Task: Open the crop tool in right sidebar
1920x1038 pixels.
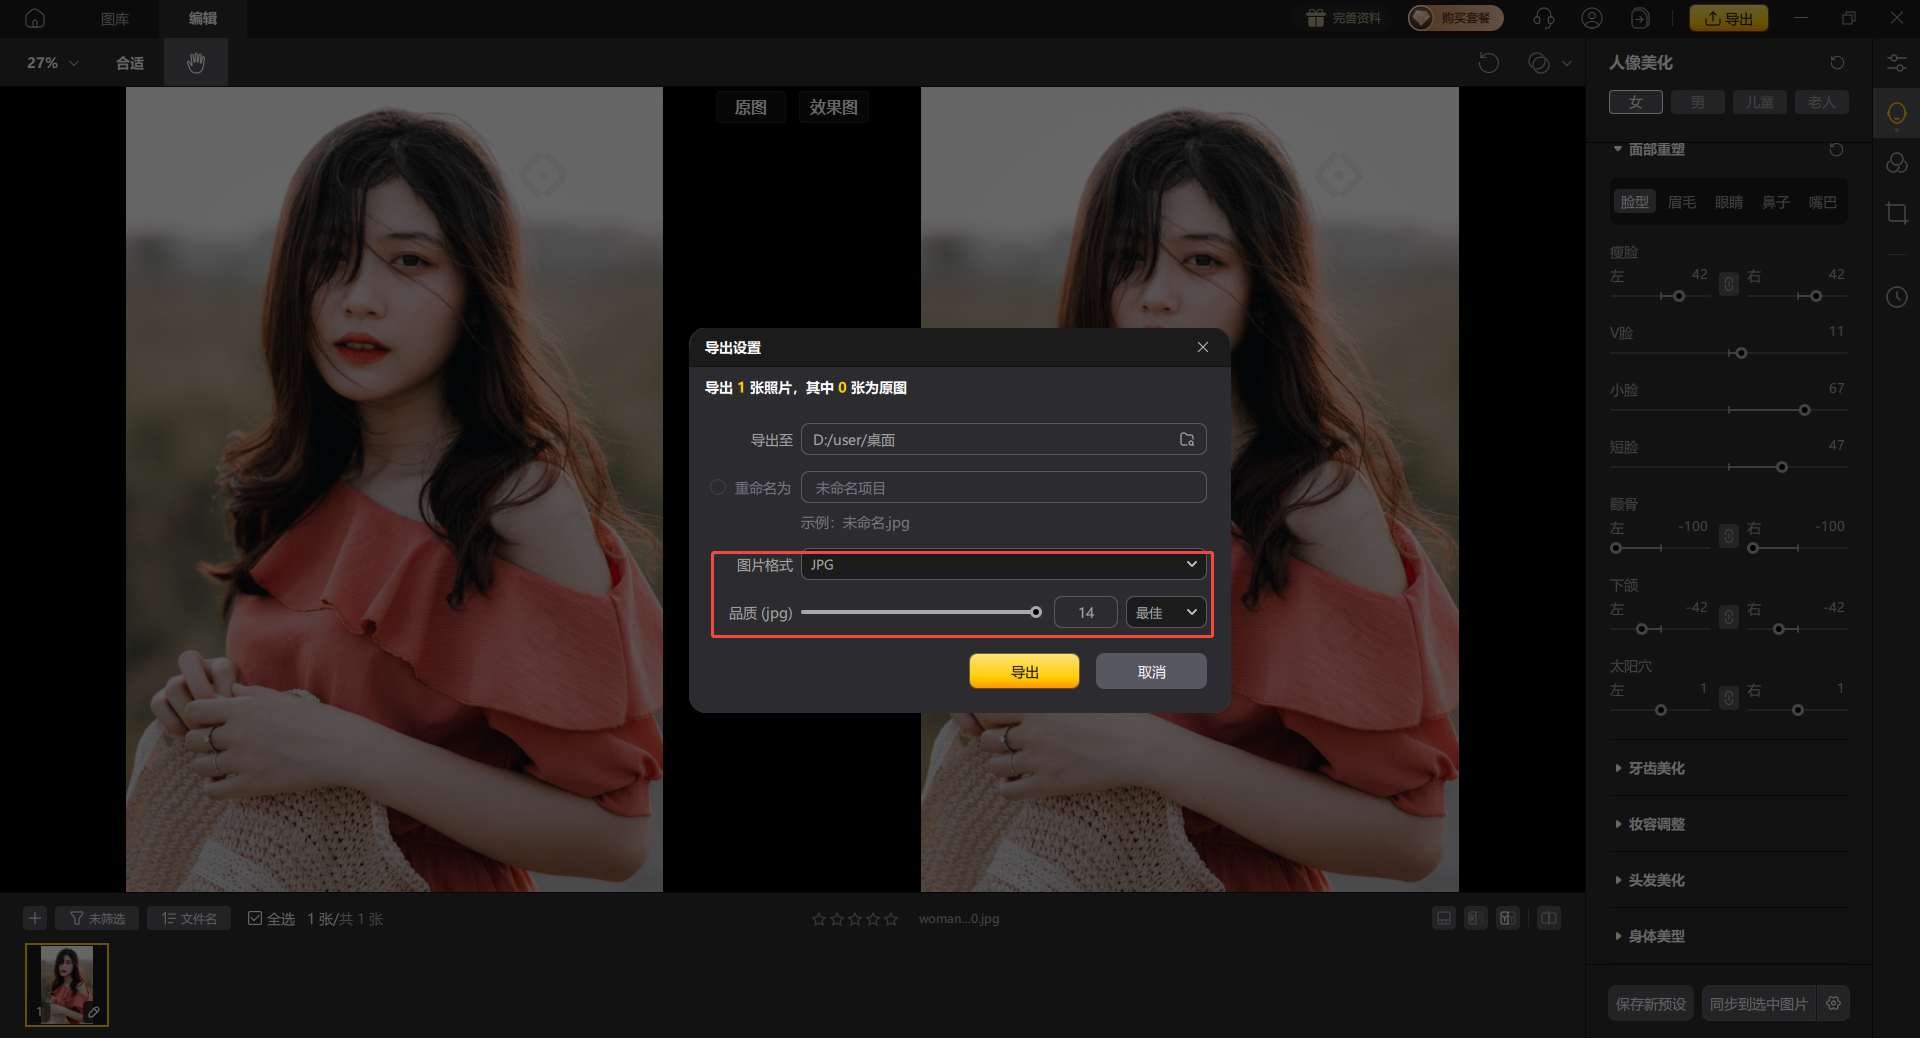Action: pyautogui.click(x=1896, y=213)
